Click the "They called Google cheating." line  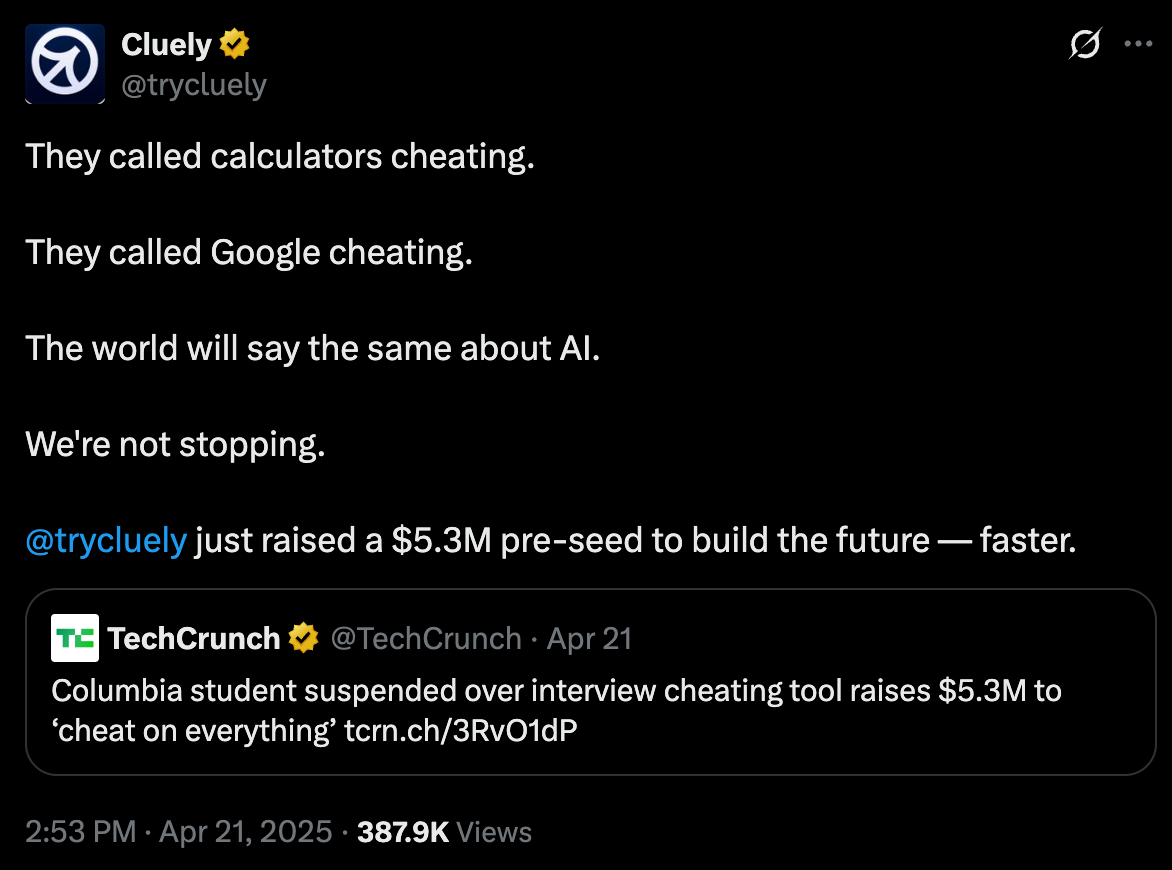click(248, 252)
